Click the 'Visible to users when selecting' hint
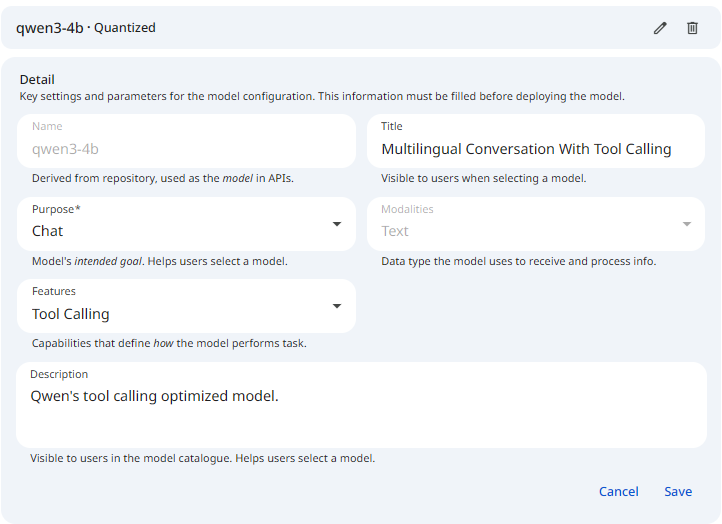The image size is (722, 524). tap(483, 179)
